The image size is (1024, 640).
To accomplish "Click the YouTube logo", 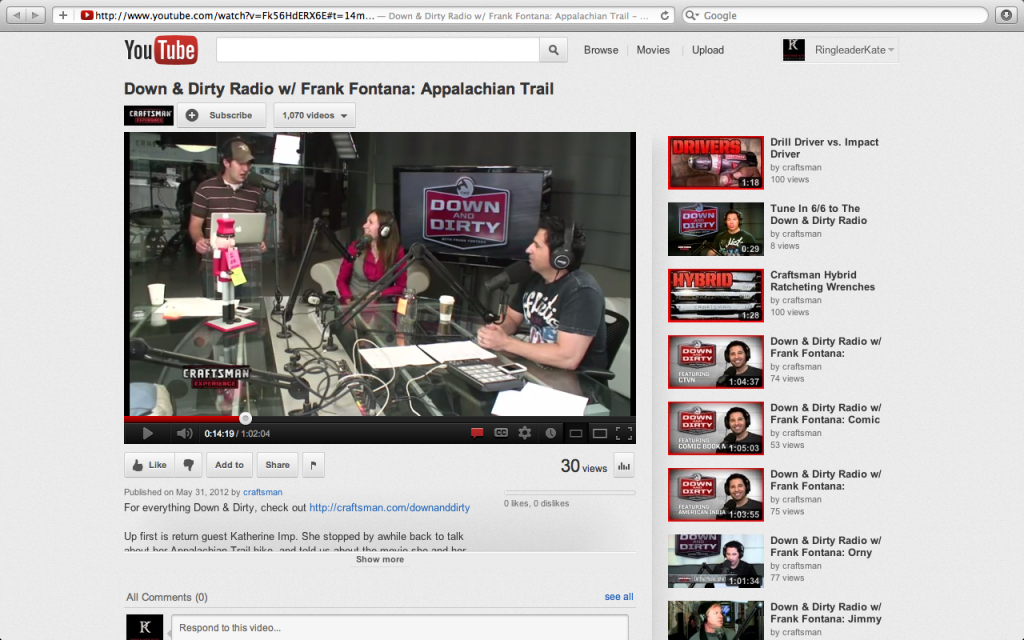I will 161,50.
